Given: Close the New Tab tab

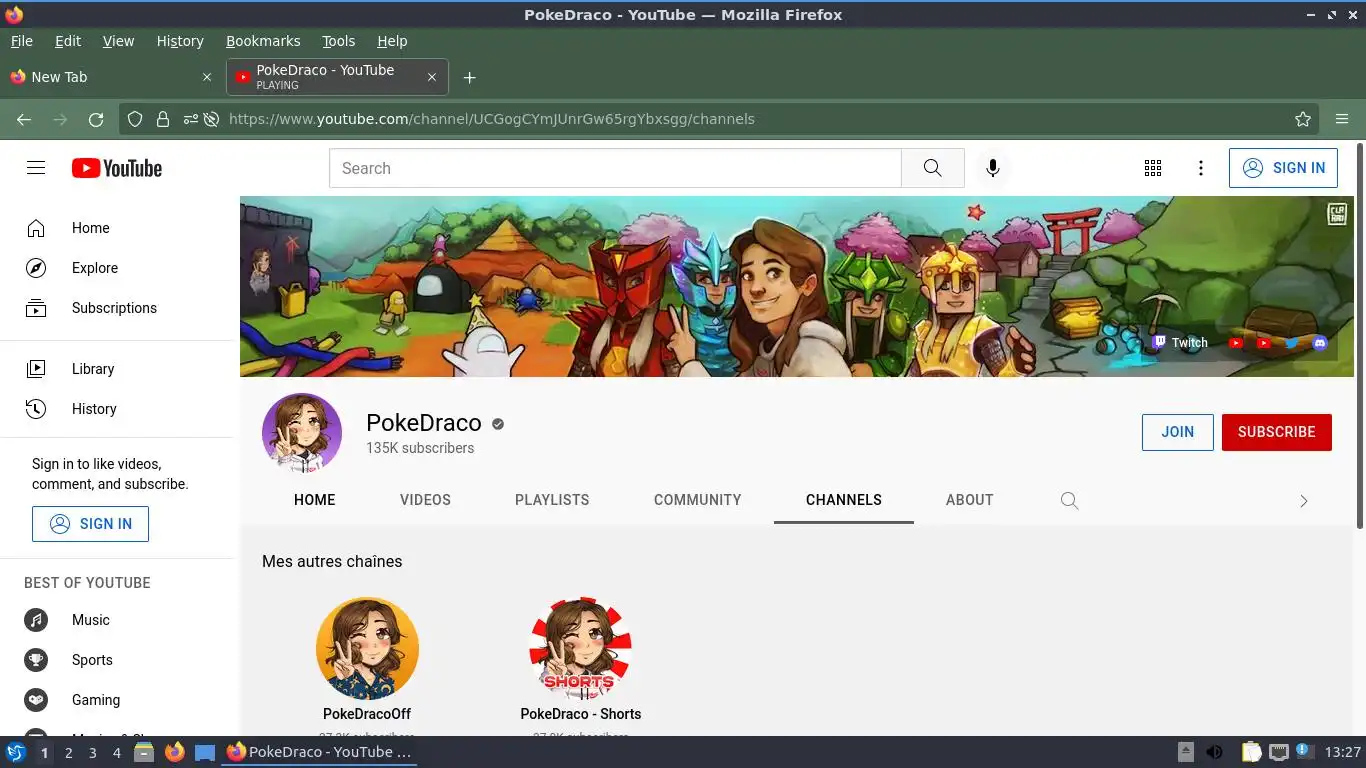Looking at the screenshot, I should 207,77.
